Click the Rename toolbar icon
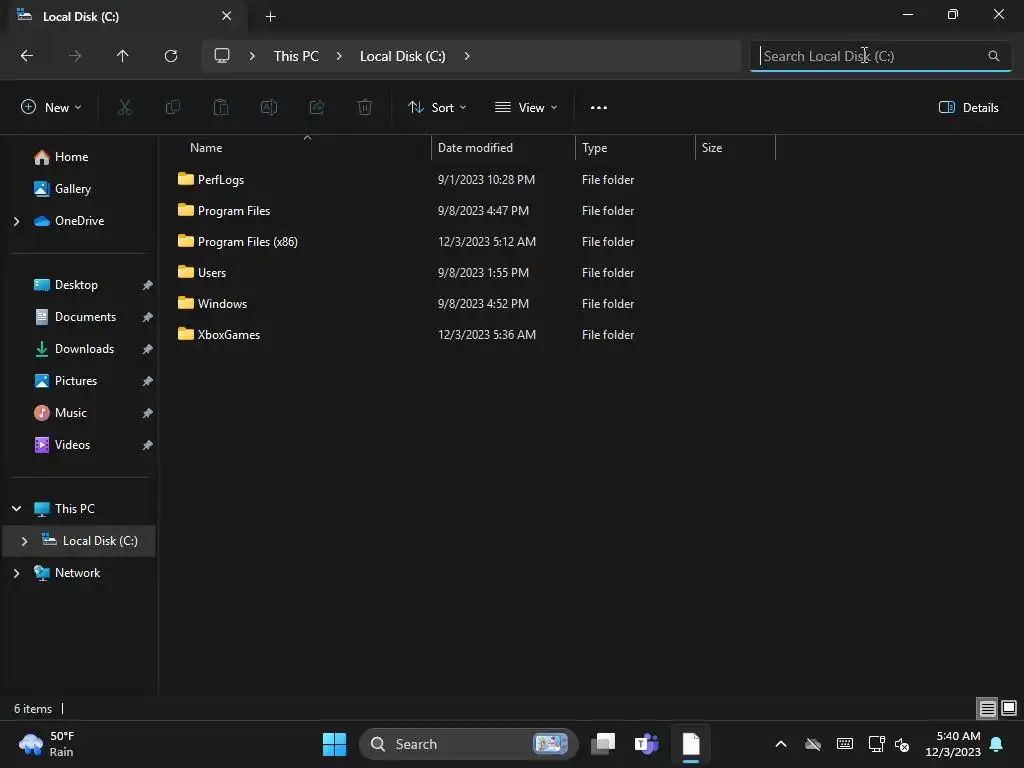This screenshot has width=1024, height=768. tap(269, 107)
